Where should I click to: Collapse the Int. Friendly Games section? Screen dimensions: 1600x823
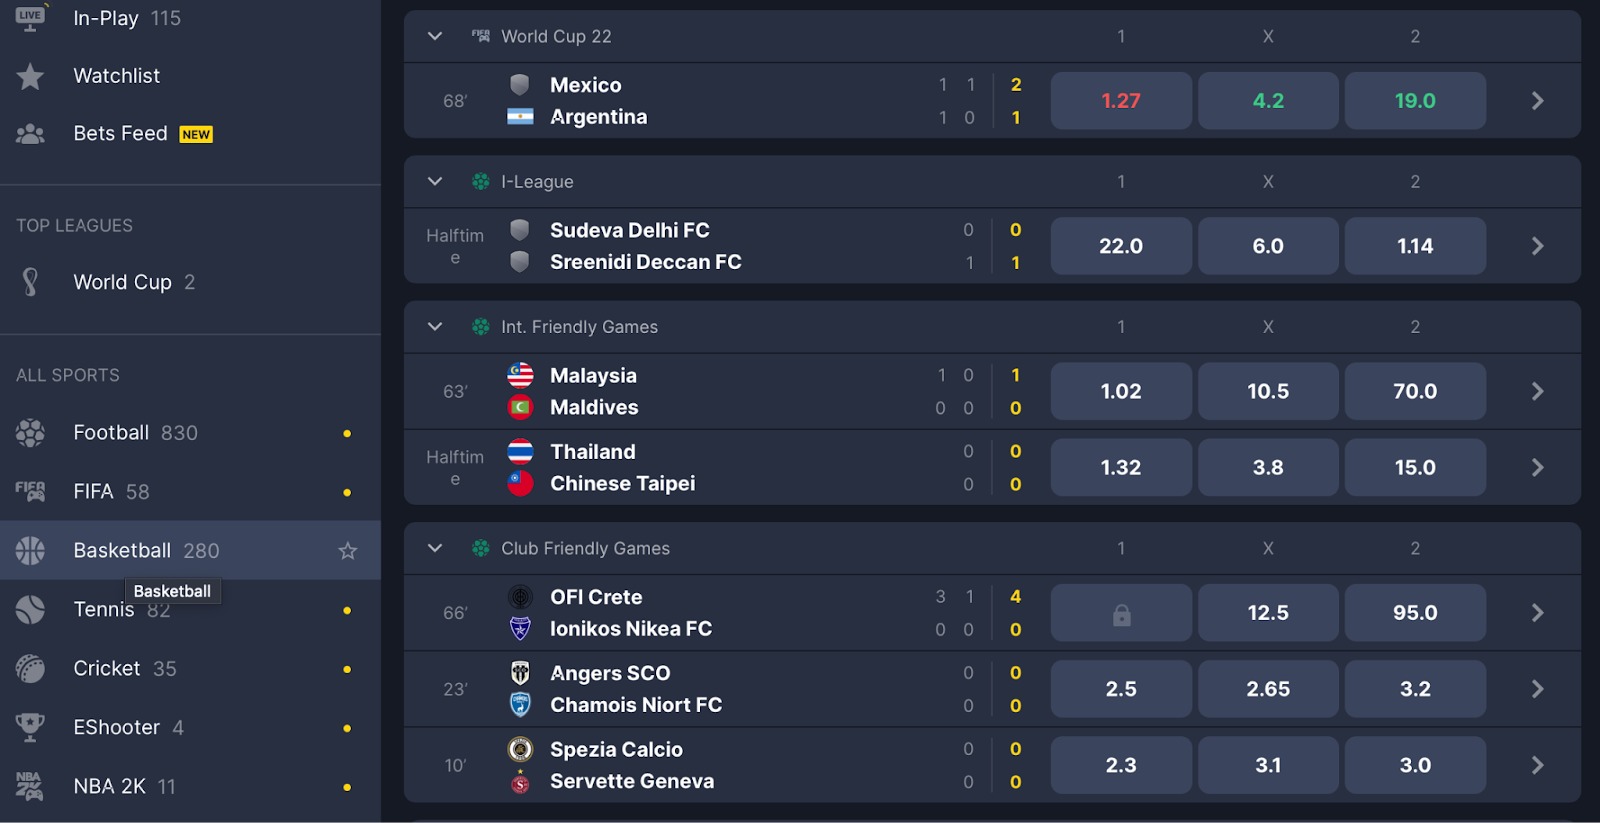435,327
